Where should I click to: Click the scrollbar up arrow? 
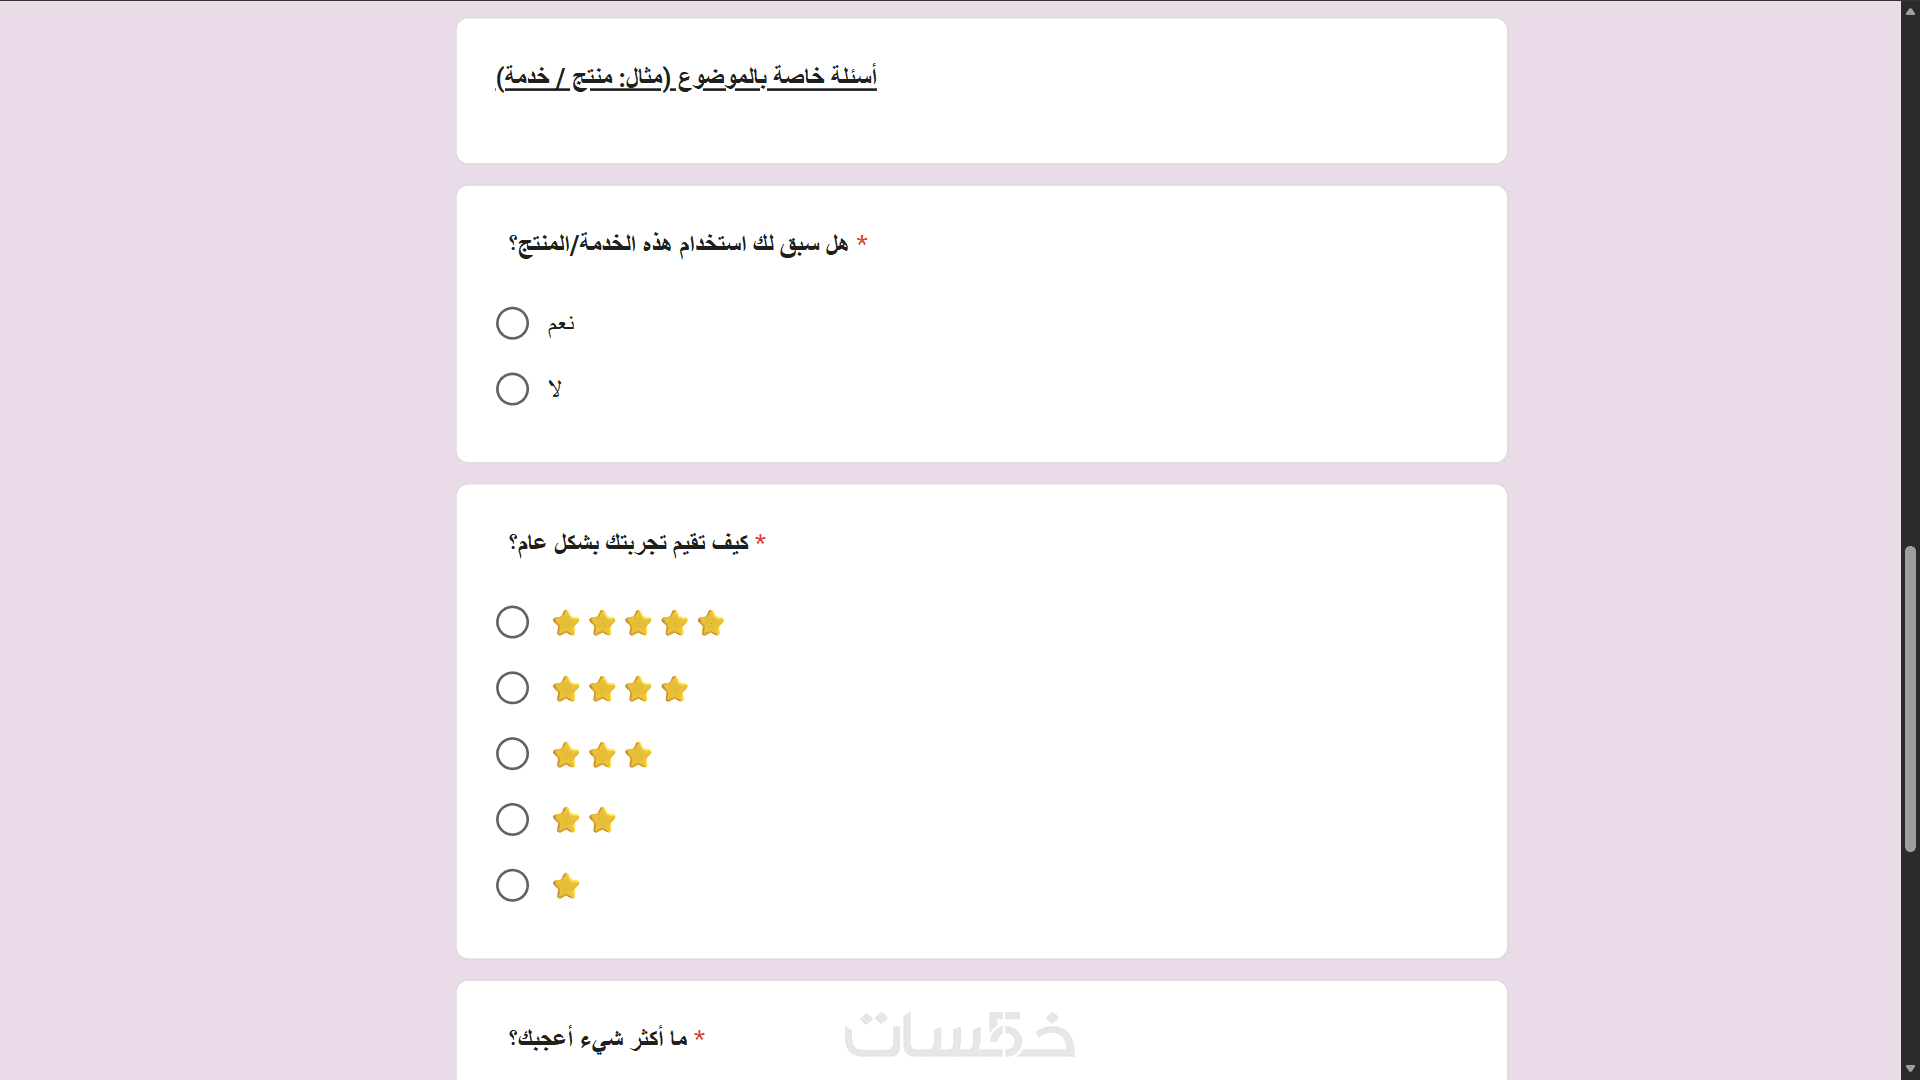click(1910, 11)
